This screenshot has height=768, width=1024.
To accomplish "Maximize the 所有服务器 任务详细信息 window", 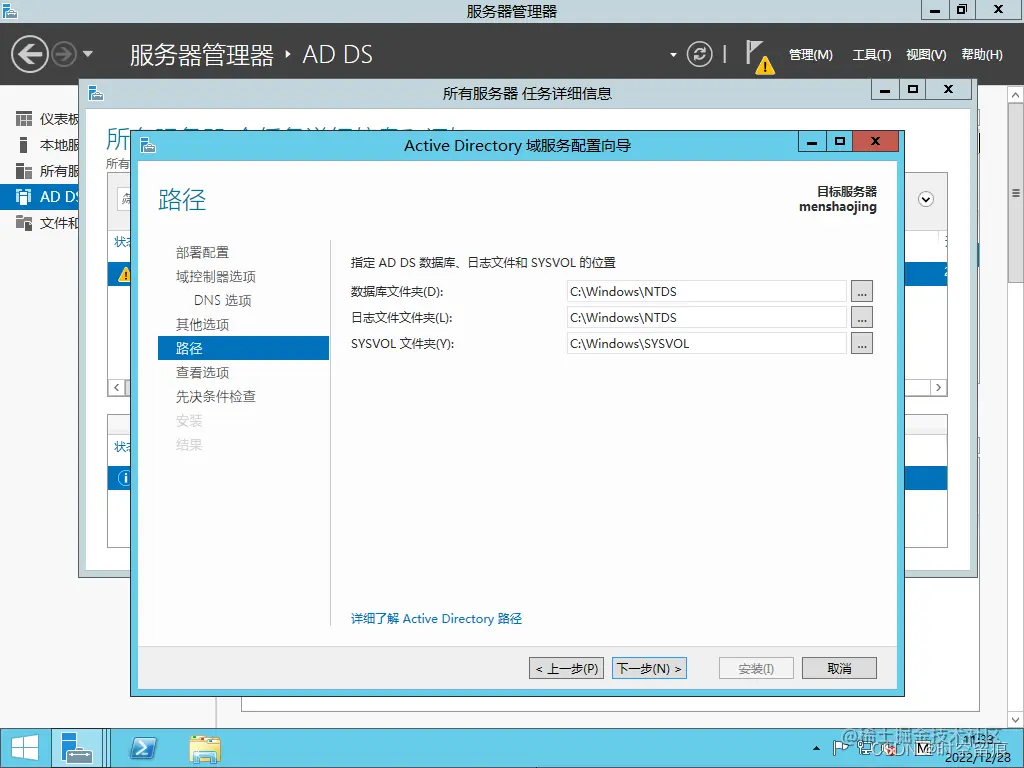I will (913, 89).
